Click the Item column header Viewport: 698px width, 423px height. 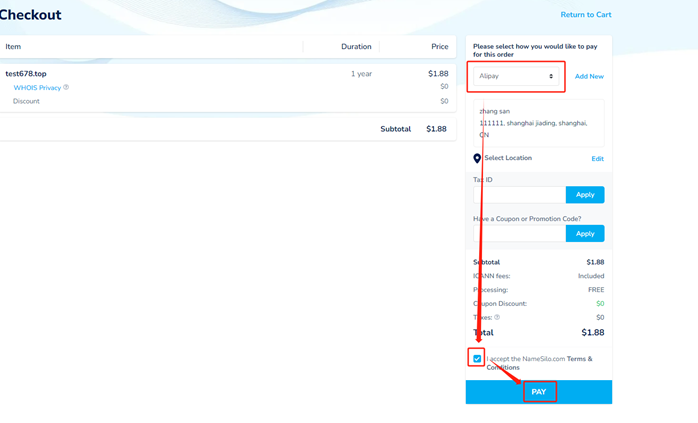(13, 47)
